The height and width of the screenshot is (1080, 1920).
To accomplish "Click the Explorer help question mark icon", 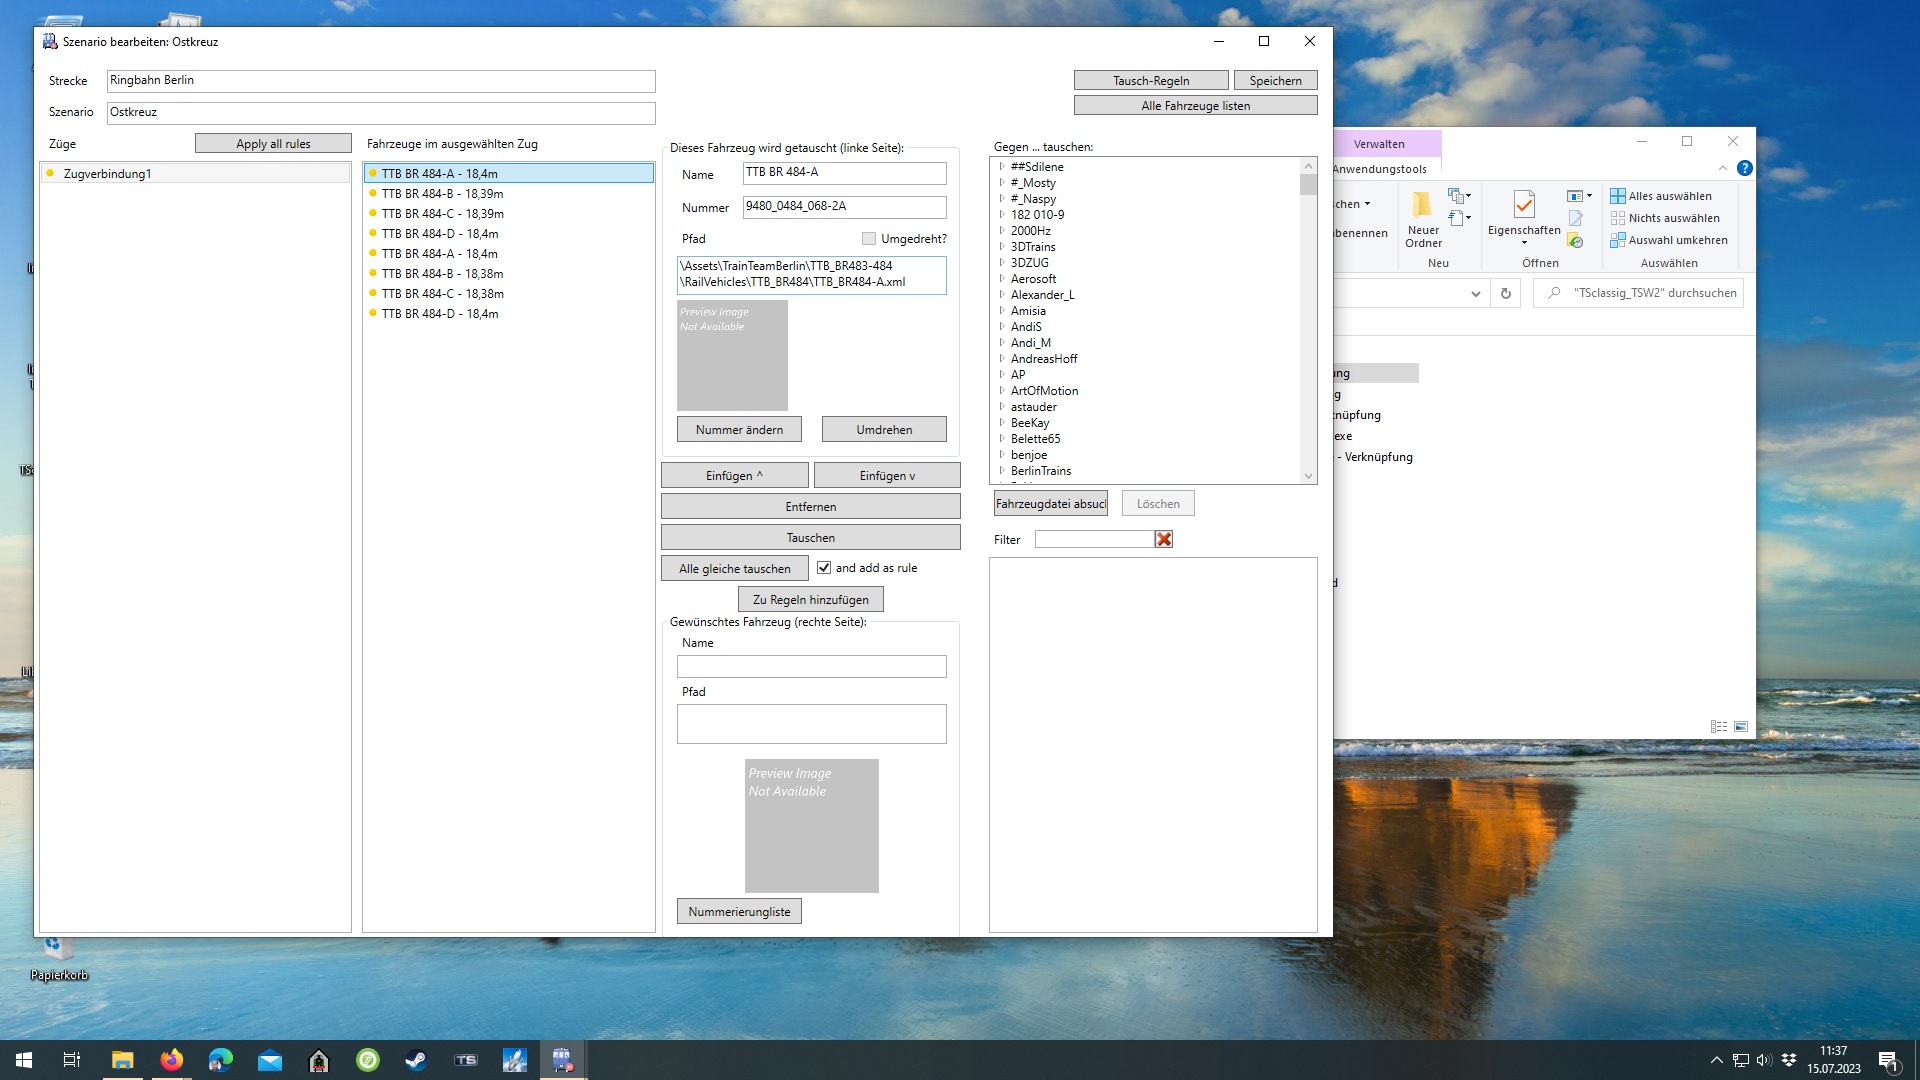I will tap(1744, 168).
